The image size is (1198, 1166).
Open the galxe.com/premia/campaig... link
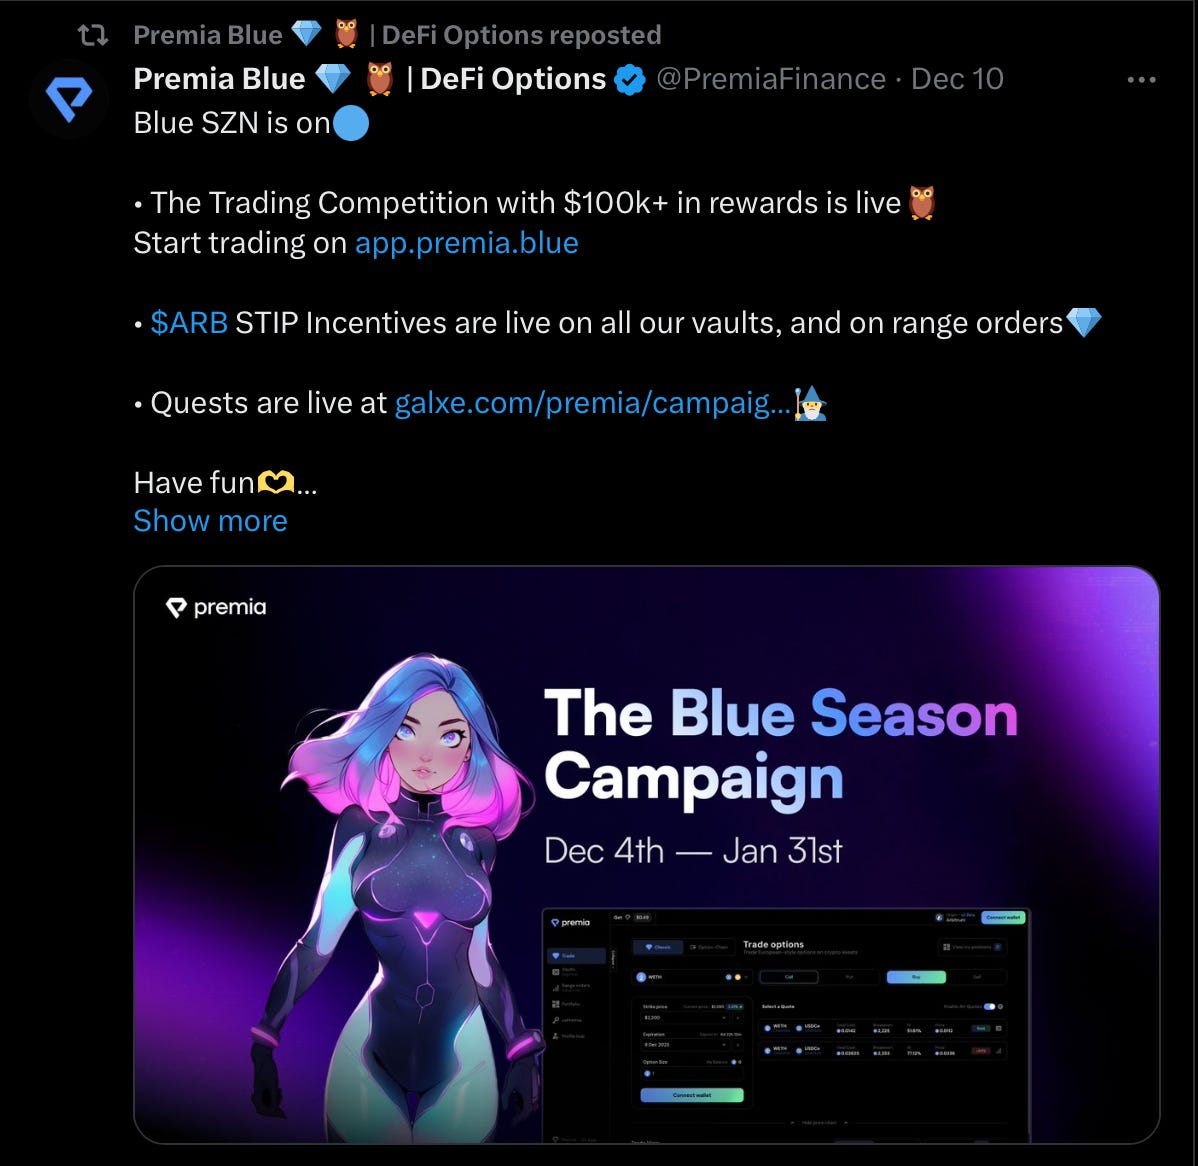click(593, 403)
